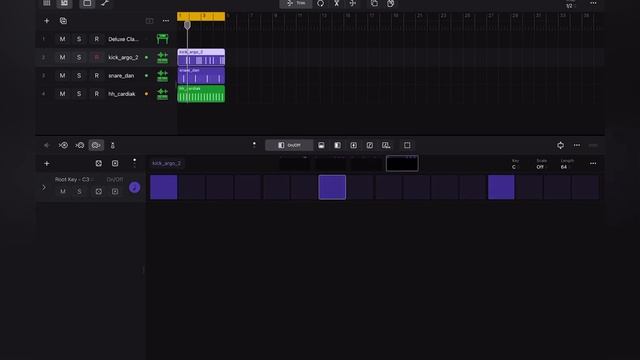Viewport: 640px width, 360px height.
Task: Duplicate track using the icon beside plus
Action: pyautogui.click(x=63, y=21)
